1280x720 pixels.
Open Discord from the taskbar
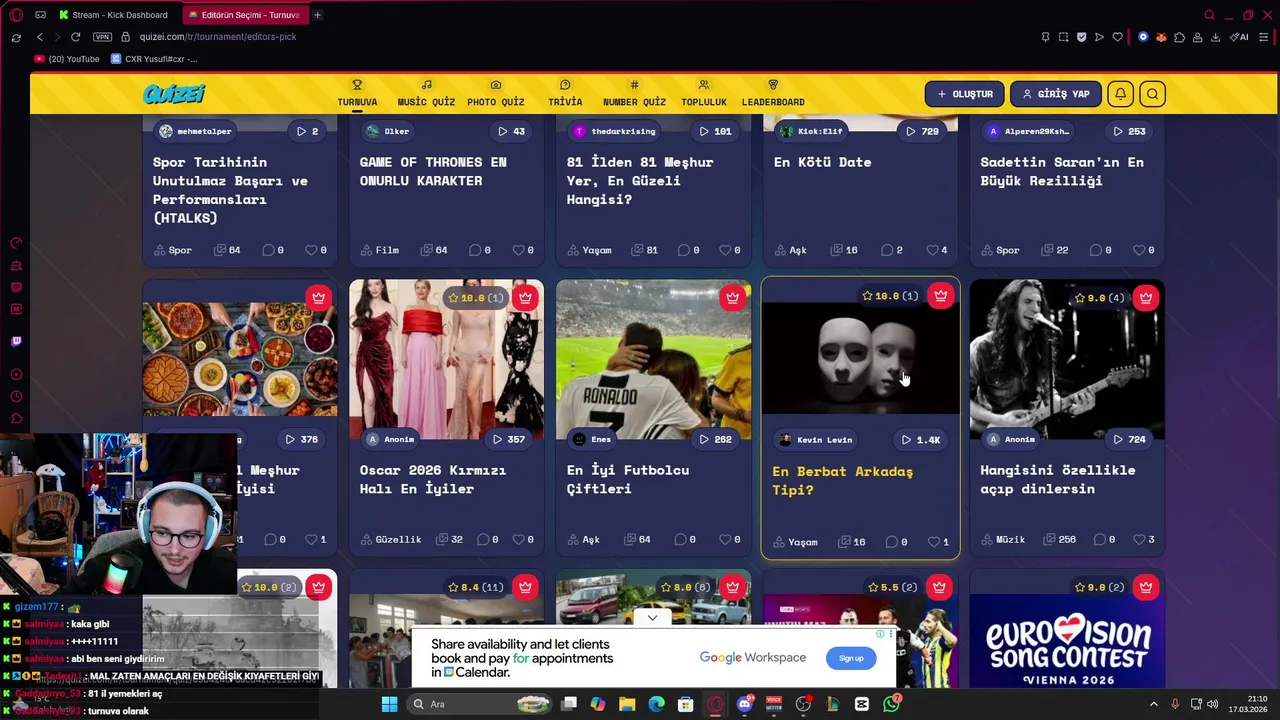pos(744,704)
